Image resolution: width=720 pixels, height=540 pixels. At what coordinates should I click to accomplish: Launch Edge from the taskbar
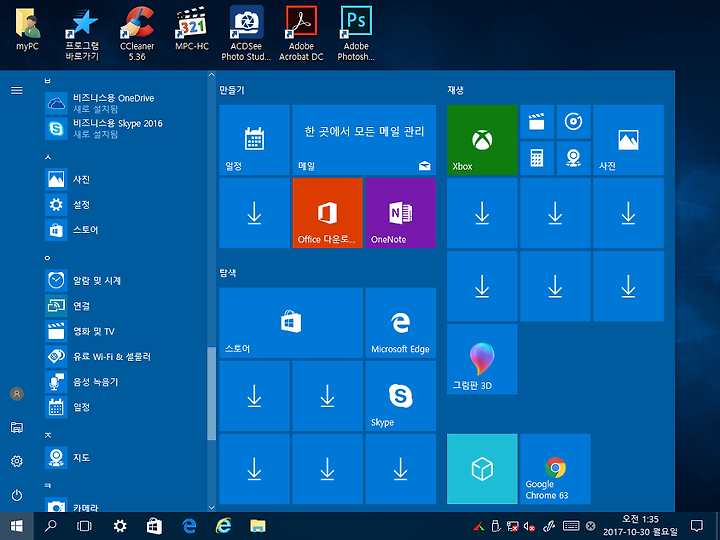coord(189,526)
